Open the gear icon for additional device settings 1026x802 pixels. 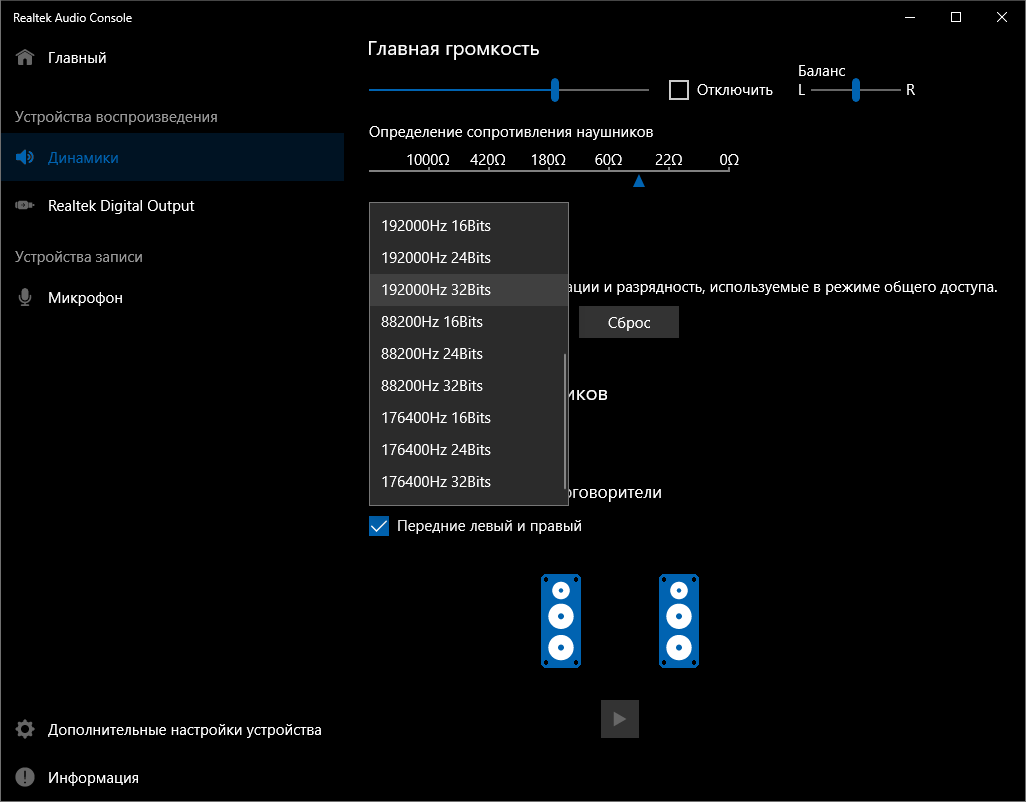point(26,730)
